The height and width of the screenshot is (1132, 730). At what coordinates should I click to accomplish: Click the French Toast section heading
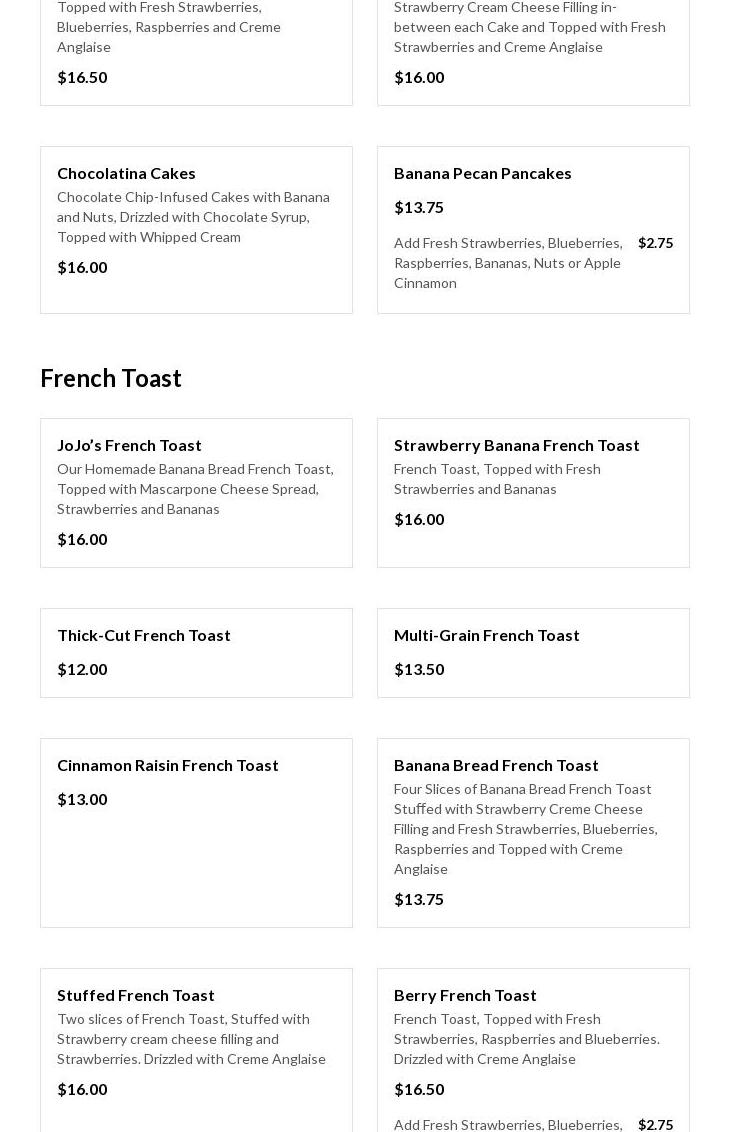(x=111, y=378)
